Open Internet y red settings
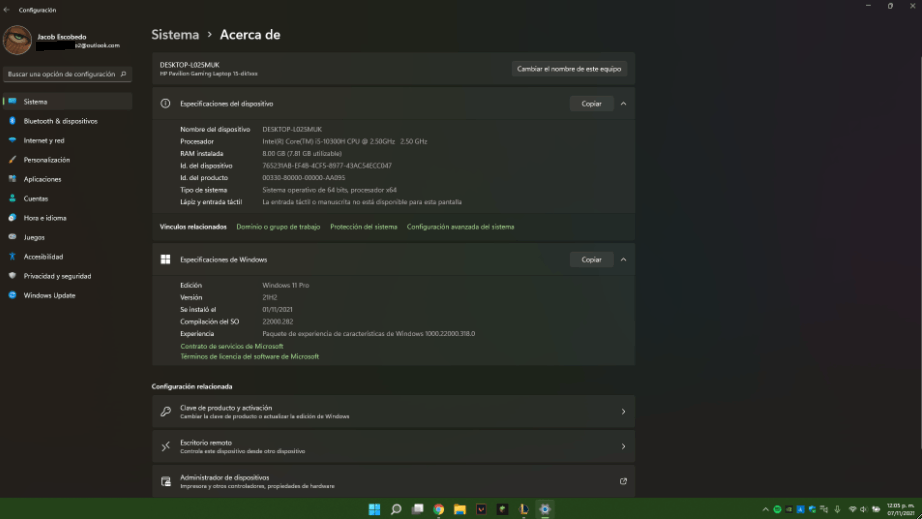 (x=68, y=140)
